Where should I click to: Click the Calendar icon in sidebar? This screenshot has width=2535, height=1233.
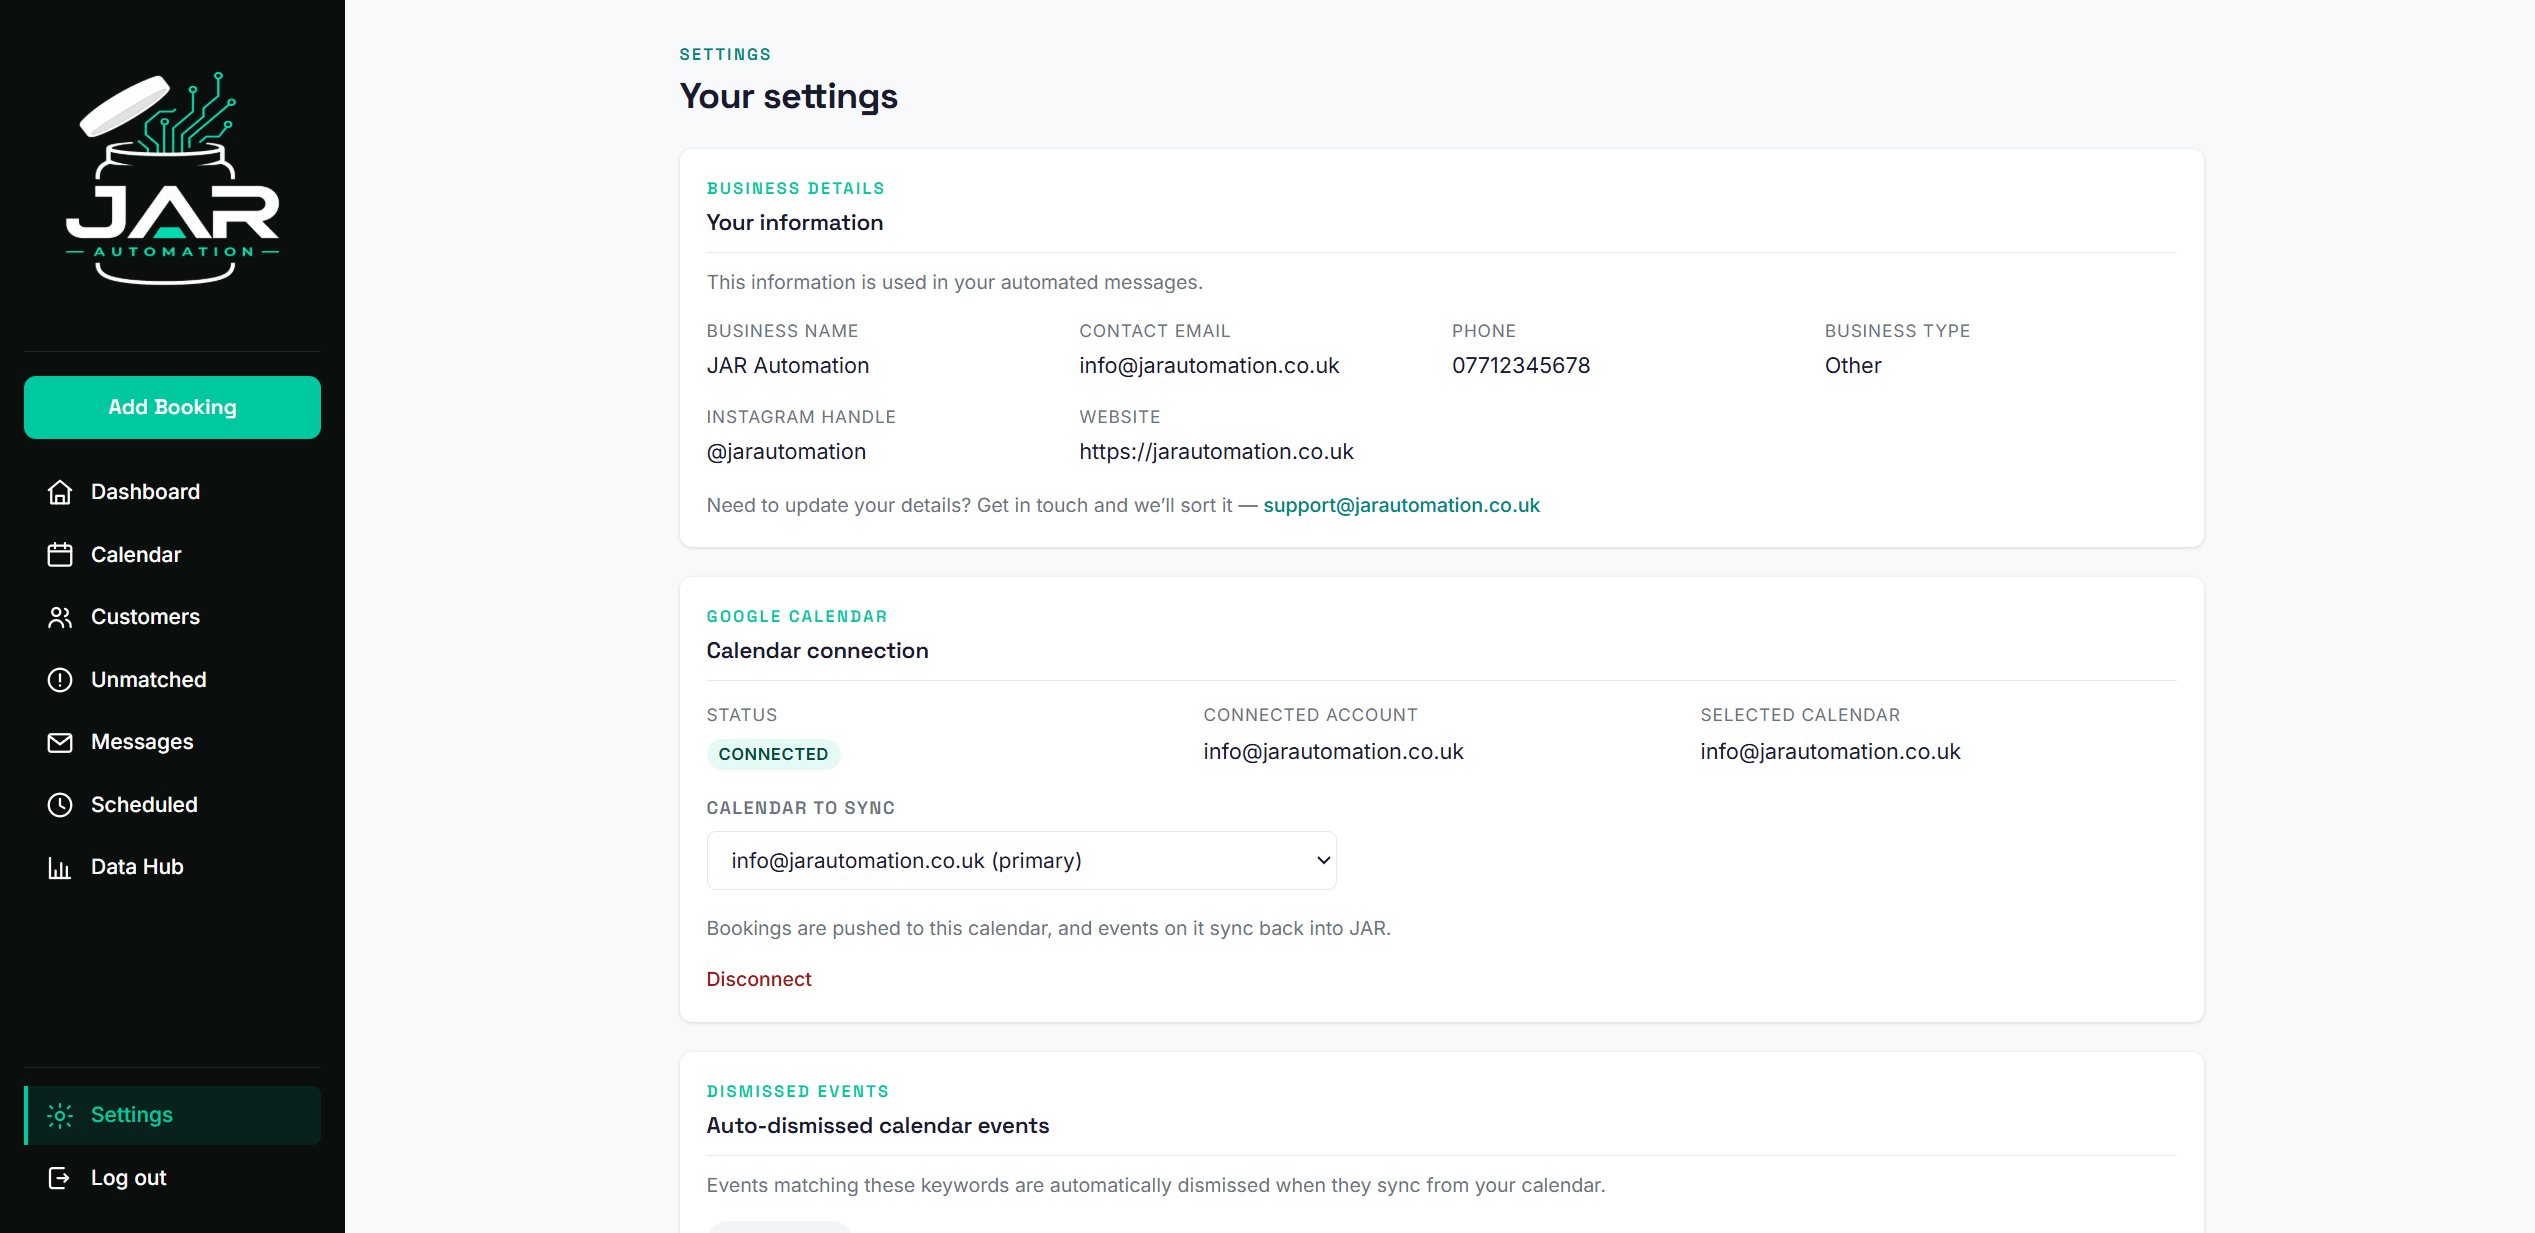(x=60, y=555)
